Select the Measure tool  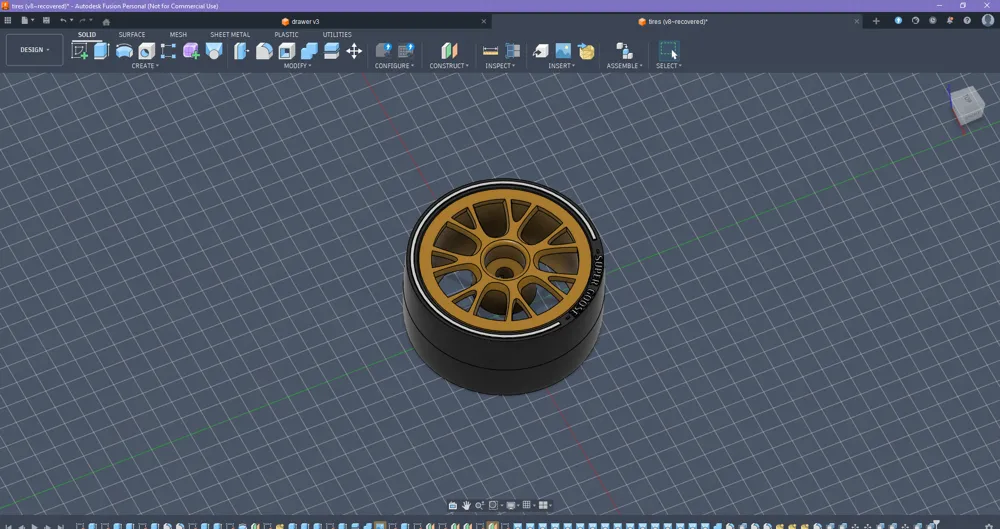(490, 51)
